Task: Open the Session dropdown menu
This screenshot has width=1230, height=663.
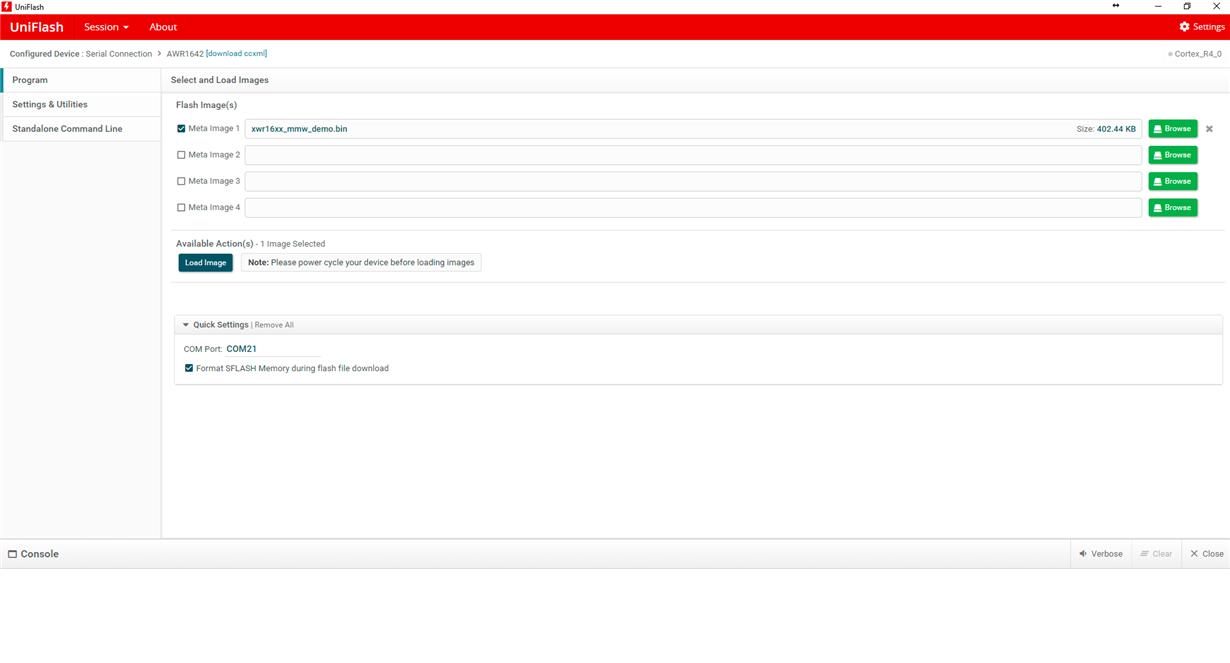Action: pos(106,27)
